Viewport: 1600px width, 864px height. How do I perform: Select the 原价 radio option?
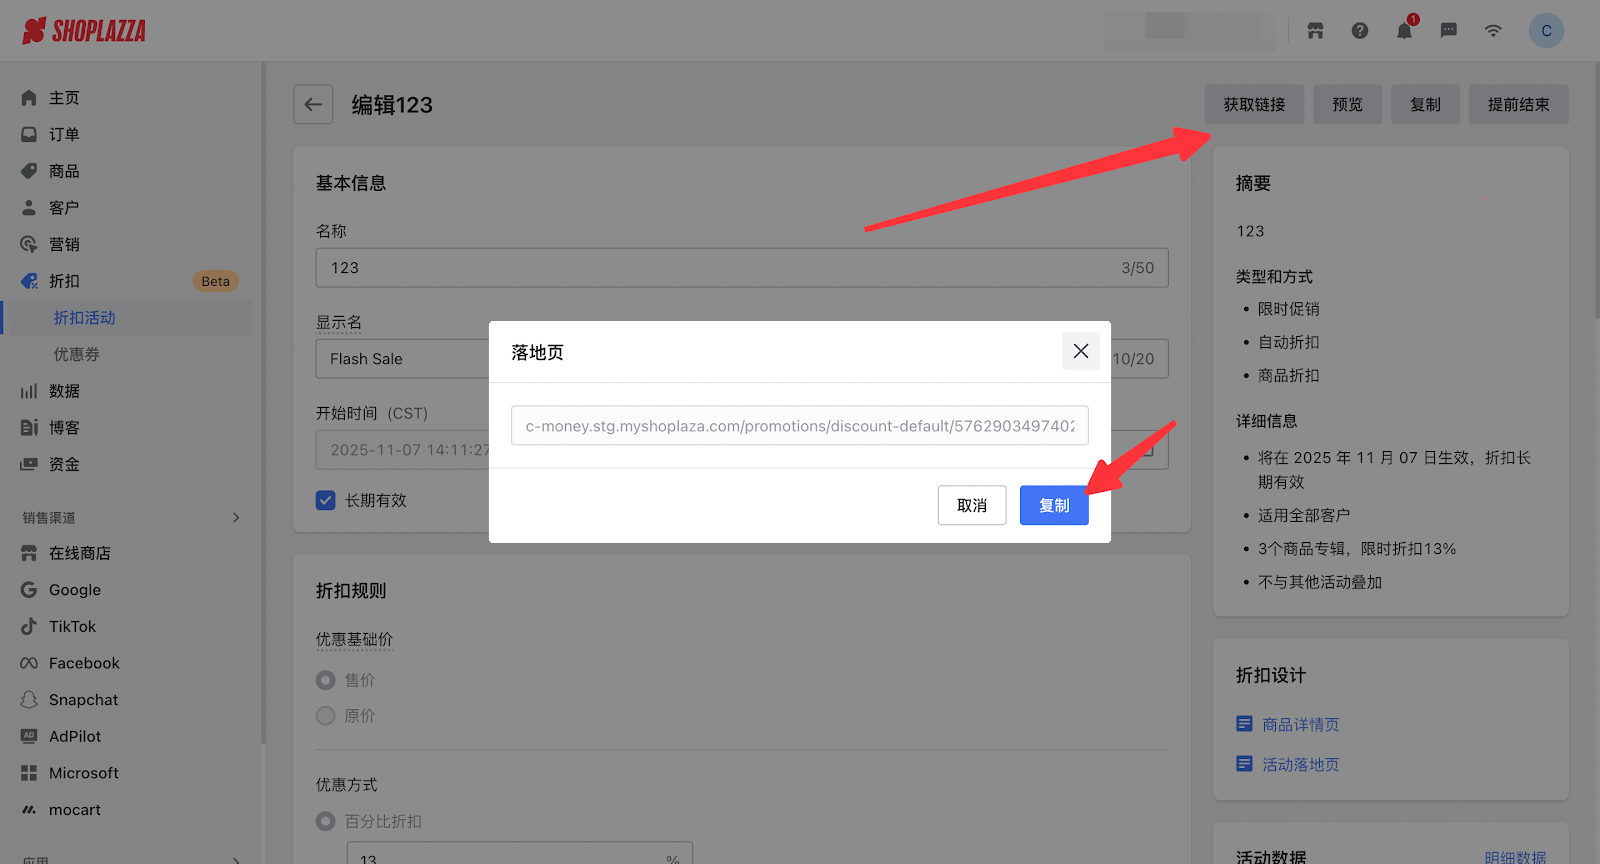(326, 716)
